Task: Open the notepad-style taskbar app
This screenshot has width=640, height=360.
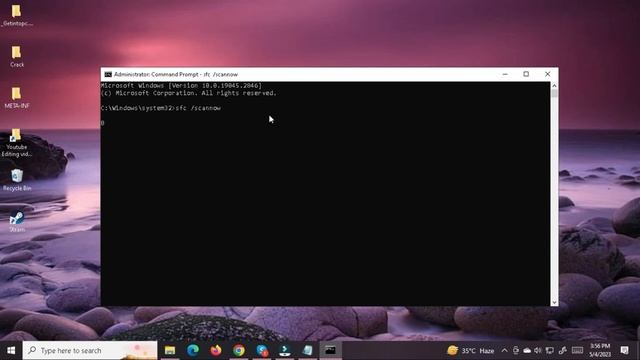Action: pyautogui.click(x=308, y=350)
